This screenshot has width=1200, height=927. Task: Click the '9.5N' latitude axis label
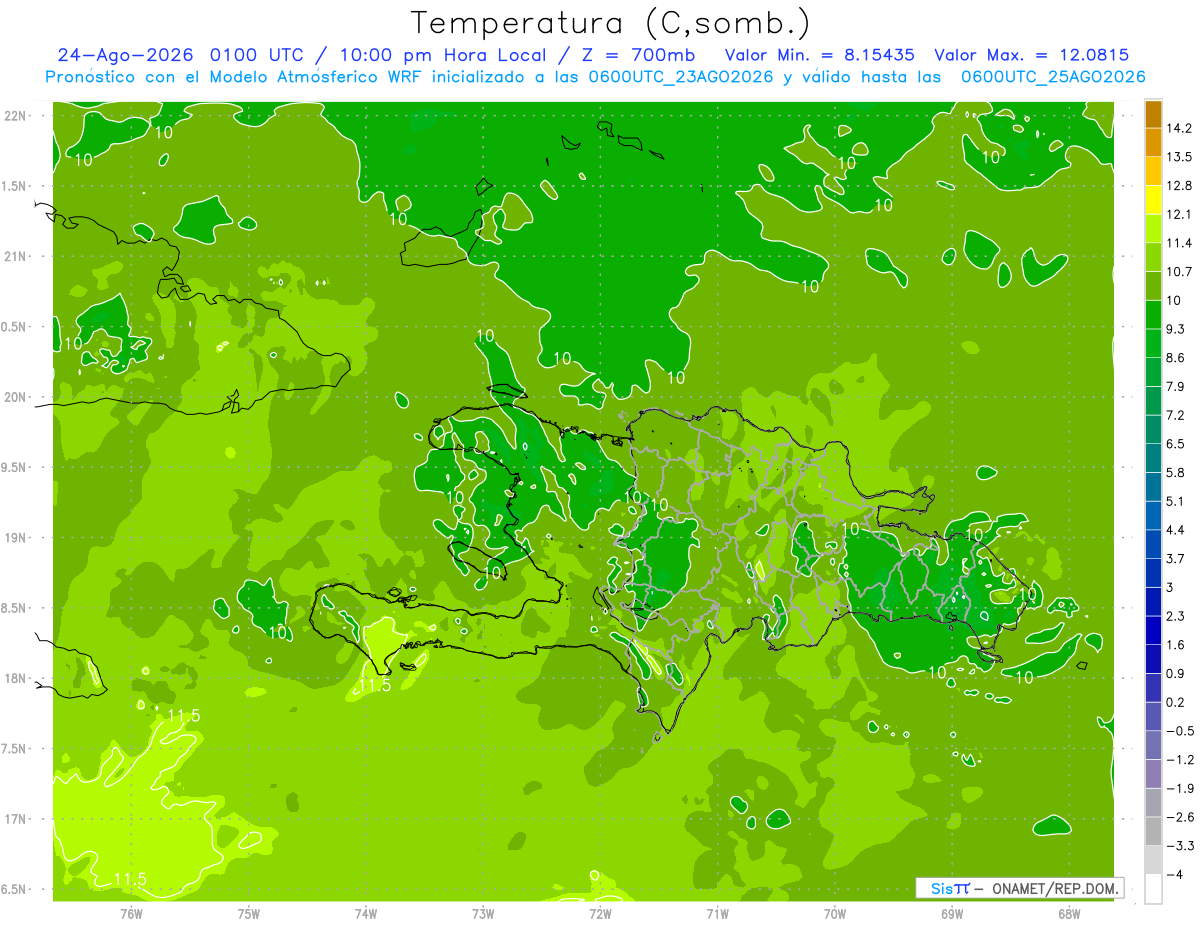coord(15,468)
